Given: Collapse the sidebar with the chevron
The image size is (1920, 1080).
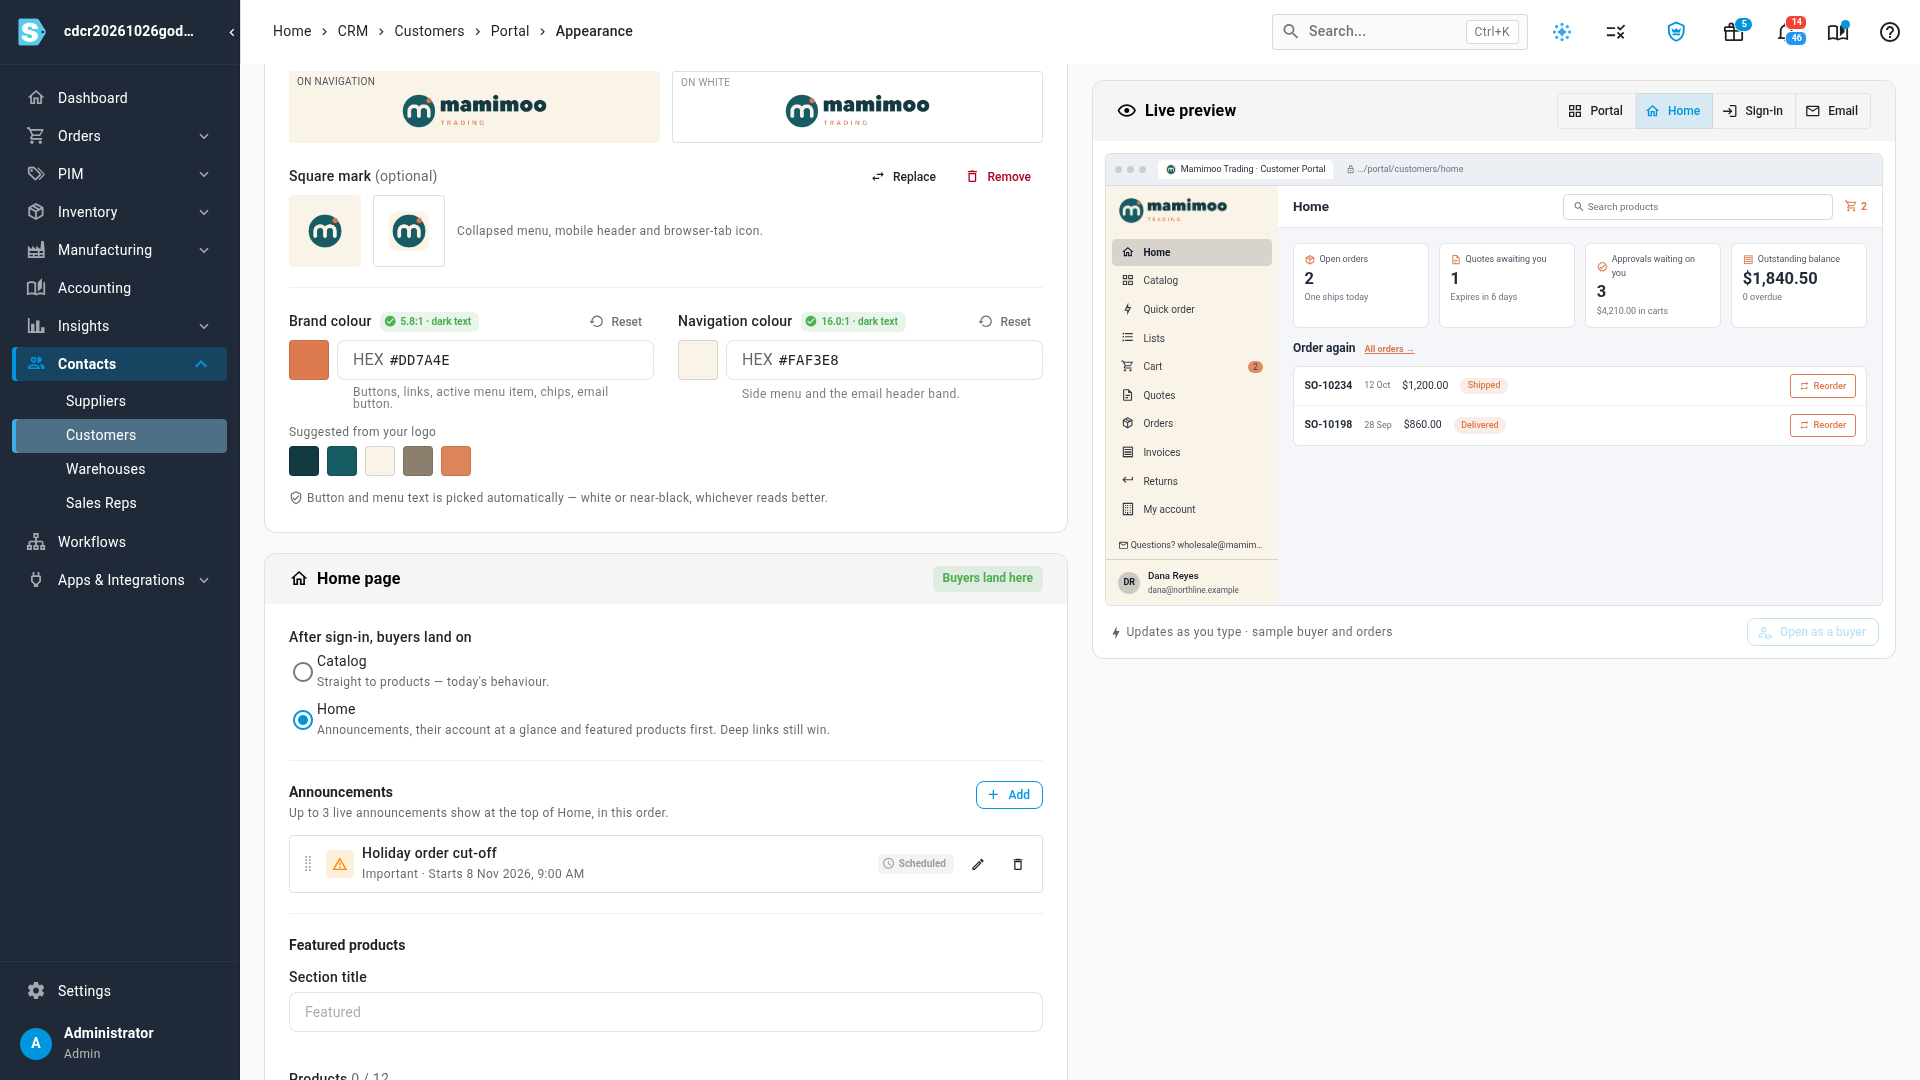Looking at the screenshot, I should click(232, 32).
